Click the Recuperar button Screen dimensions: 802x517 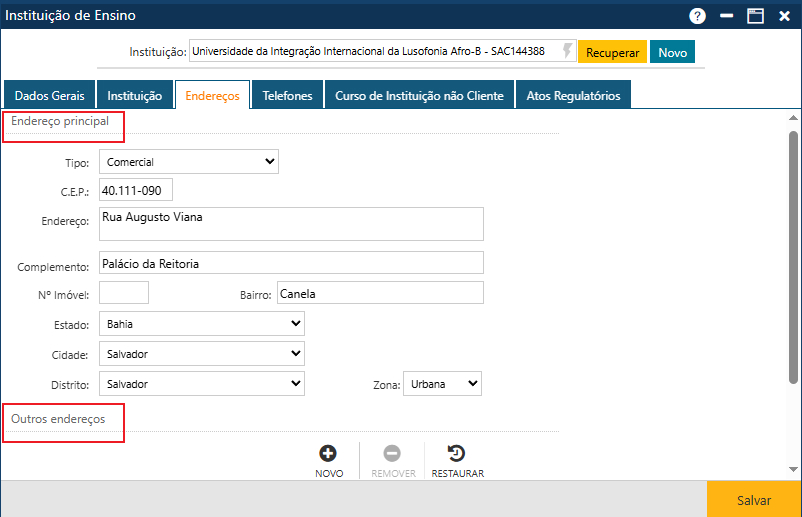click(x=612, y=52)
